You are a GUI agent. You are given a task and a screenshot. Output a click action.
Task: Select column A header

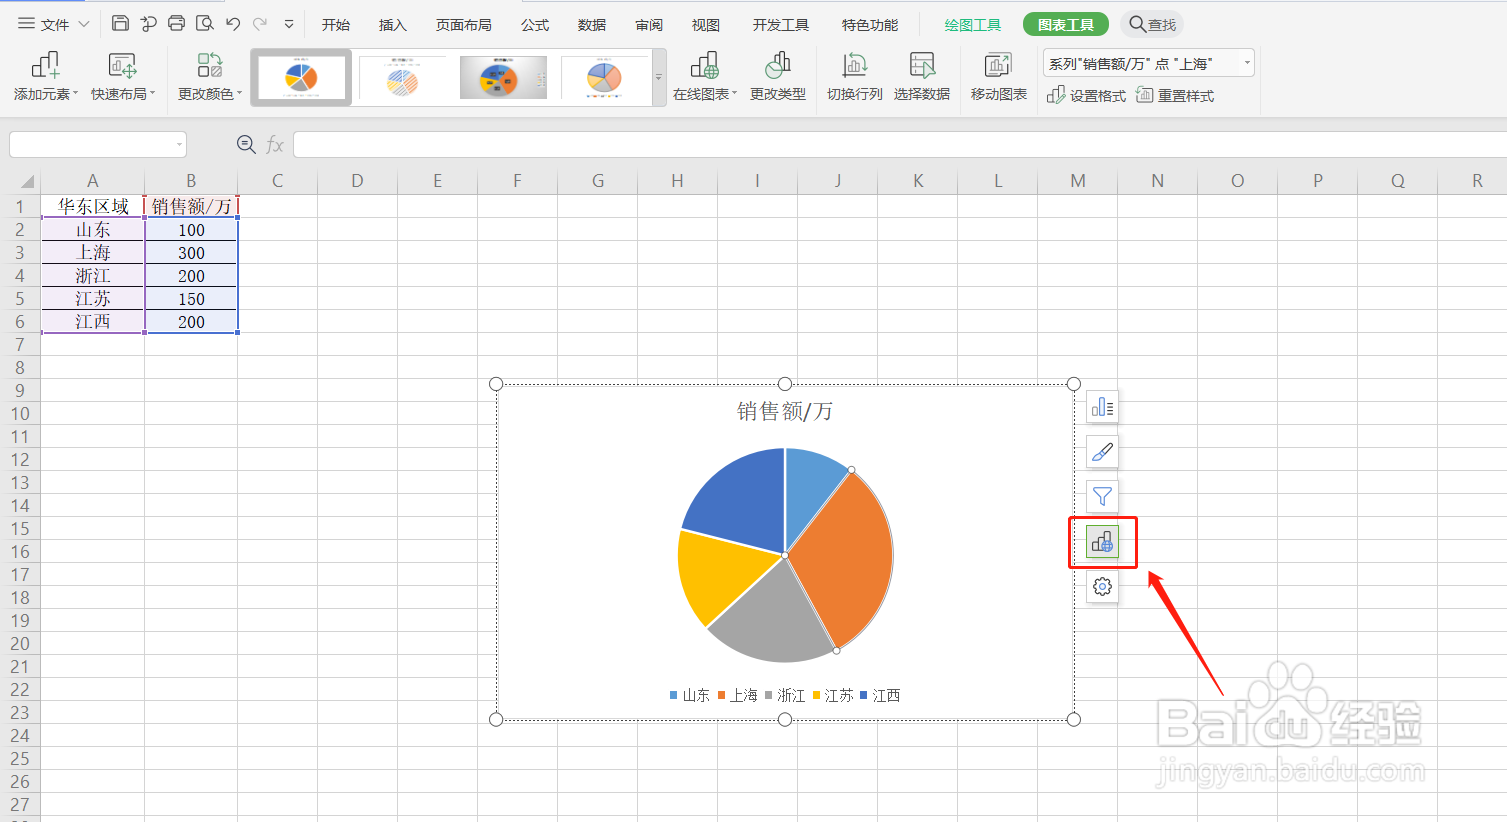point(93,181)
